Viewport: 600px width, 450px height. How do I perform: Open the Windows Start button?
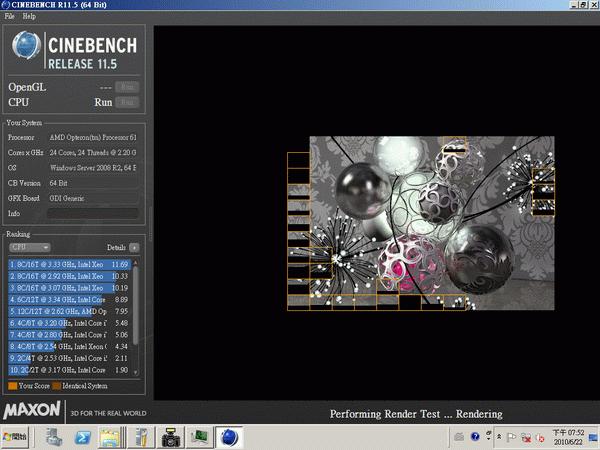tap(15, 437)
